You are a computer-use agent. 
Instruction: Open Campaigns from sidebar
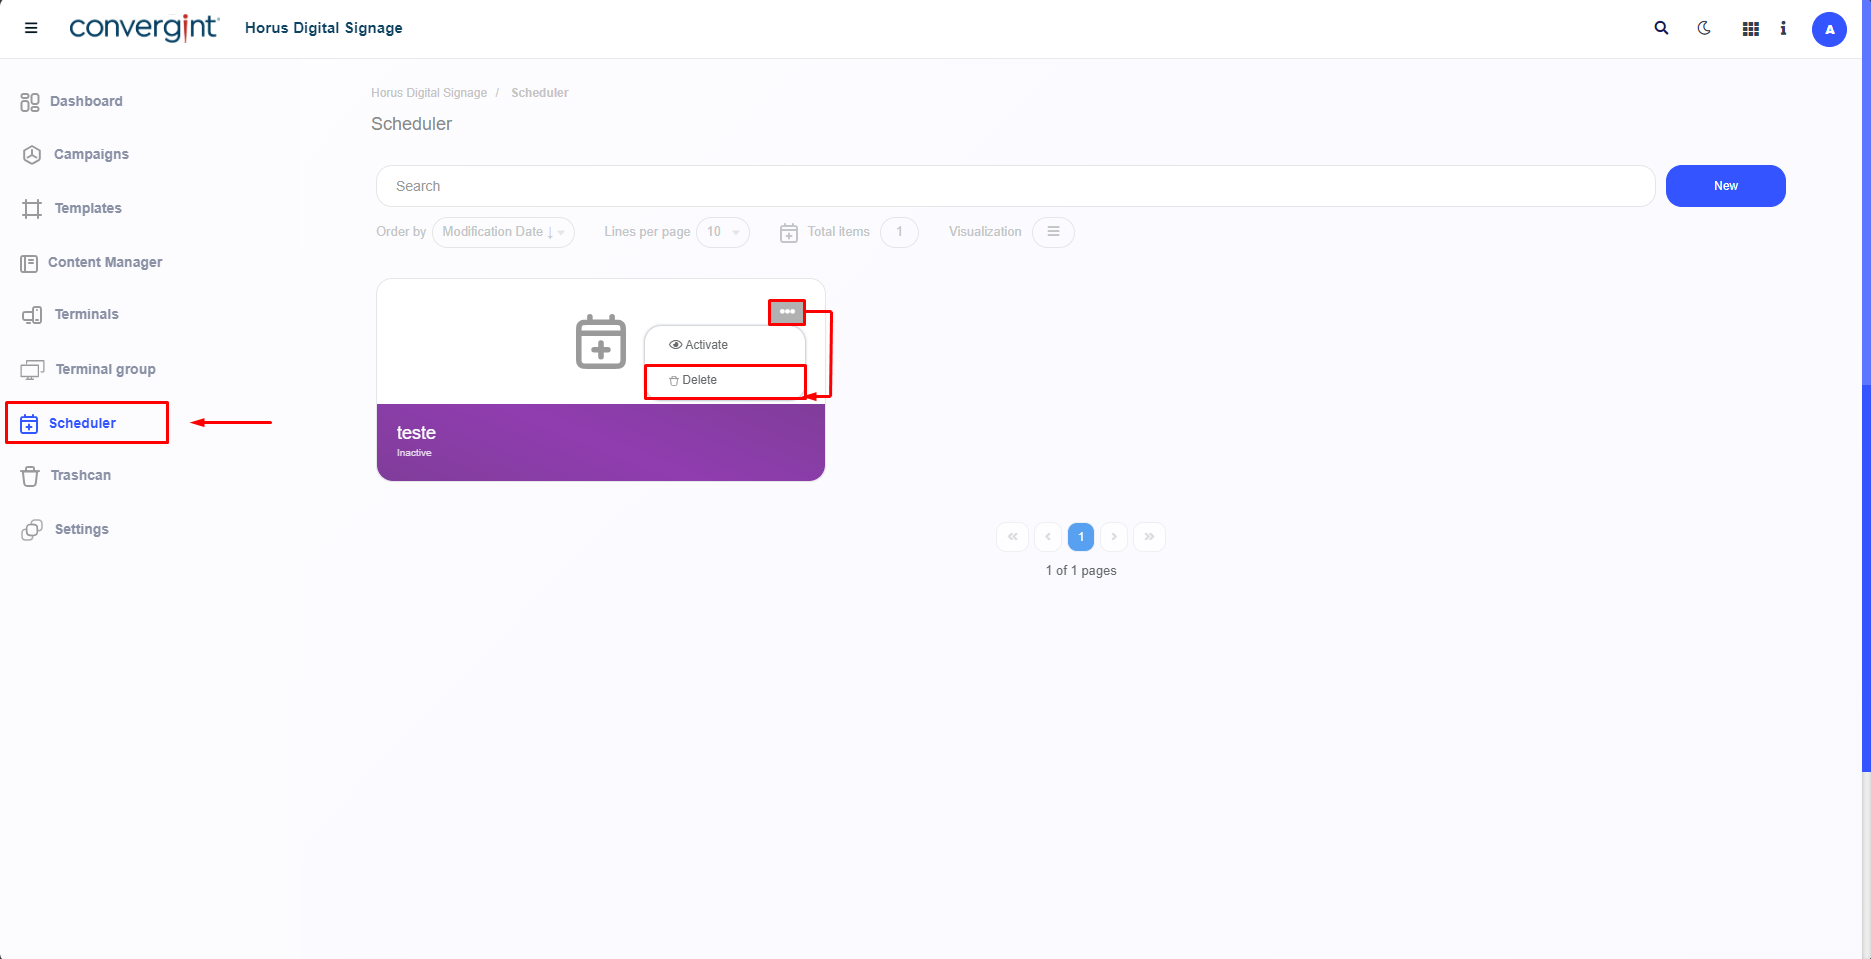coord(91,154)
